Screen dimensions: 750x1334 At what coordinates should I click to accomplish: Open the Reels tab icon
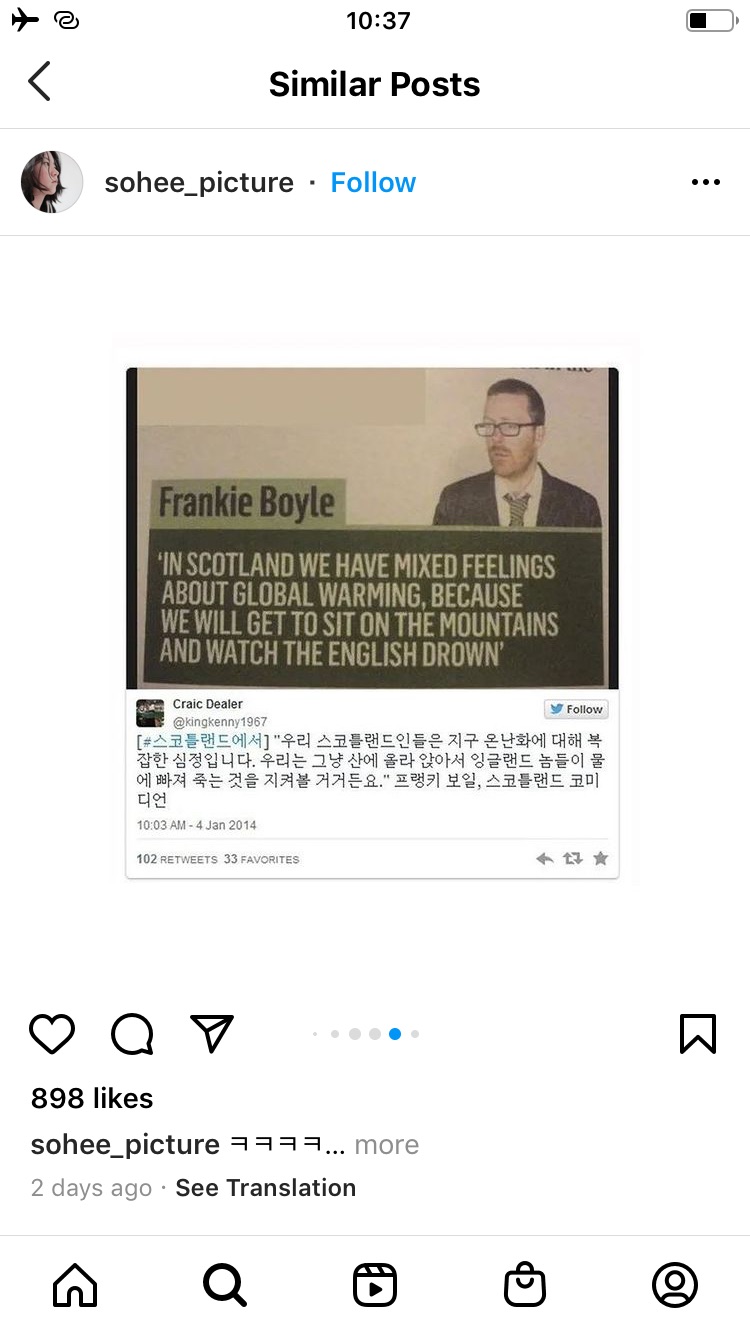coord(375,1285)
